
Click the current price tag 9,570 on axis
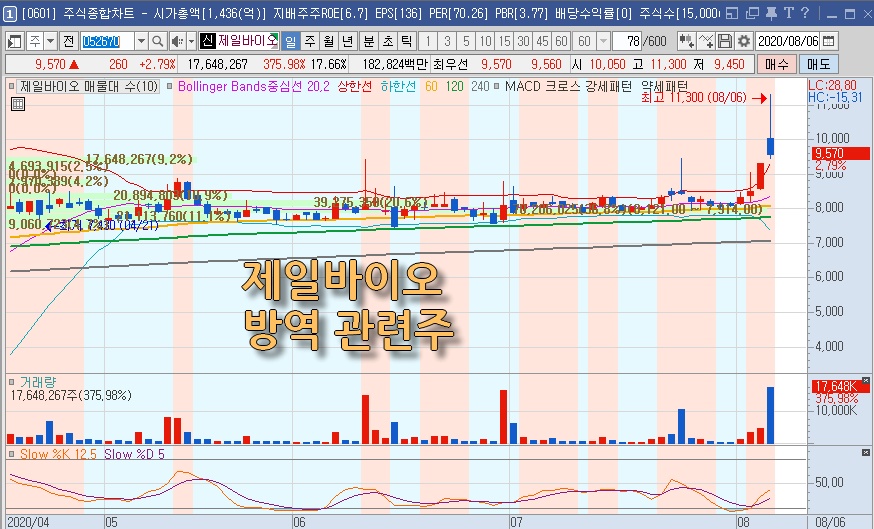coord(841,153)
